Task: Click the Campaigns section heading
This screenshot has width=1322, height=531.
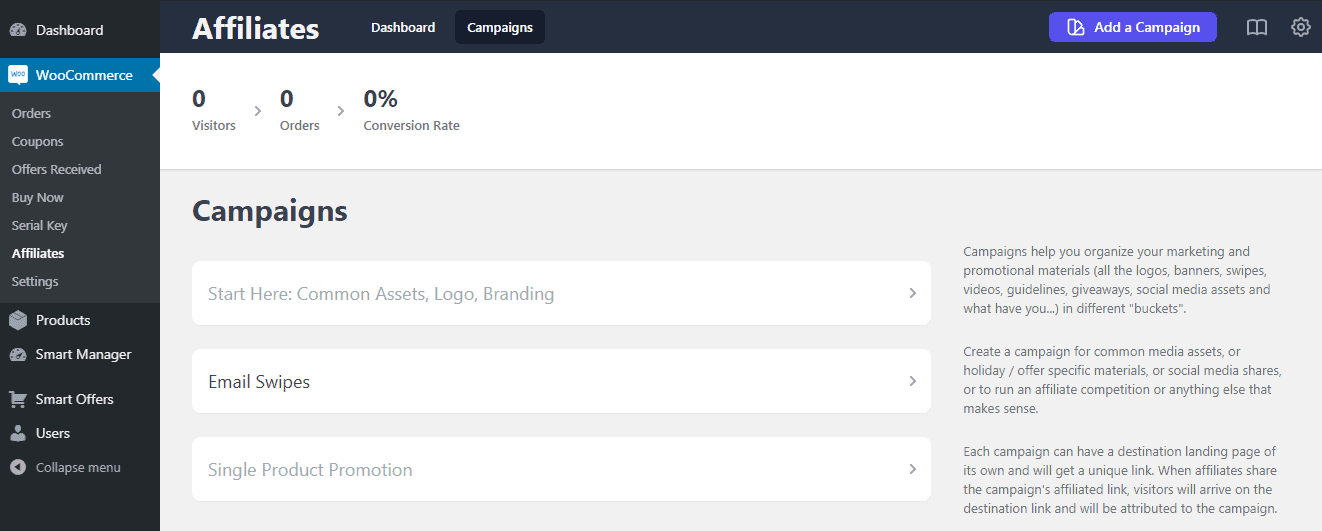Action: 270,211
